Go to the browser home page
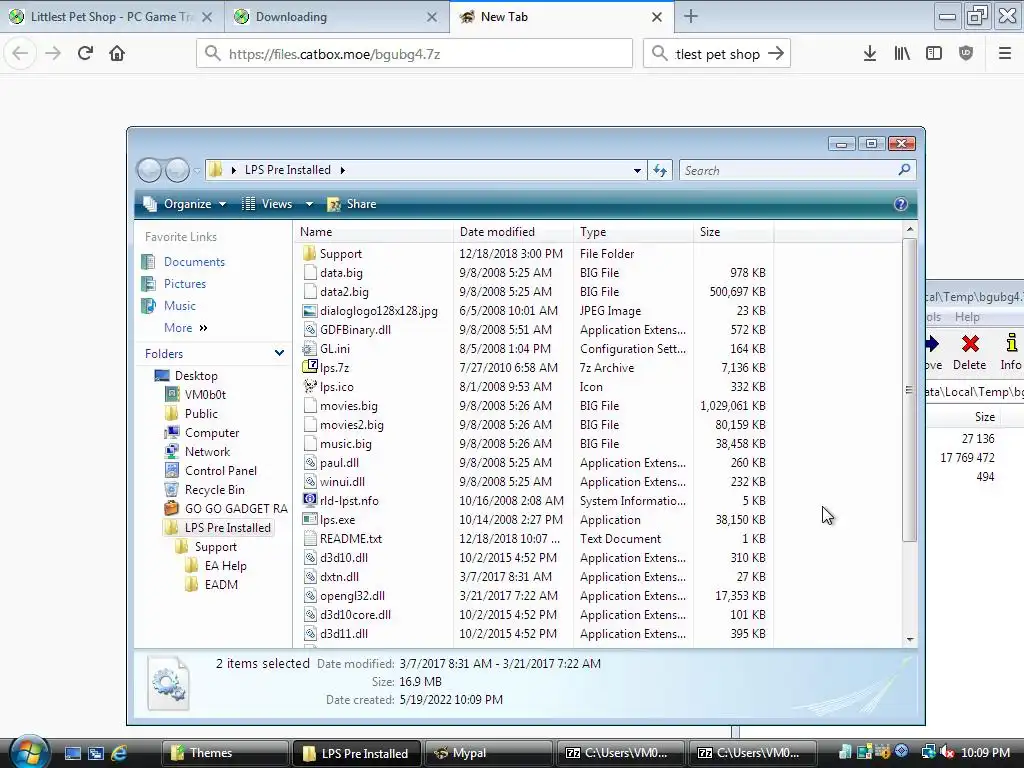This screenshot has height=768, width=1024. (117, 54)
